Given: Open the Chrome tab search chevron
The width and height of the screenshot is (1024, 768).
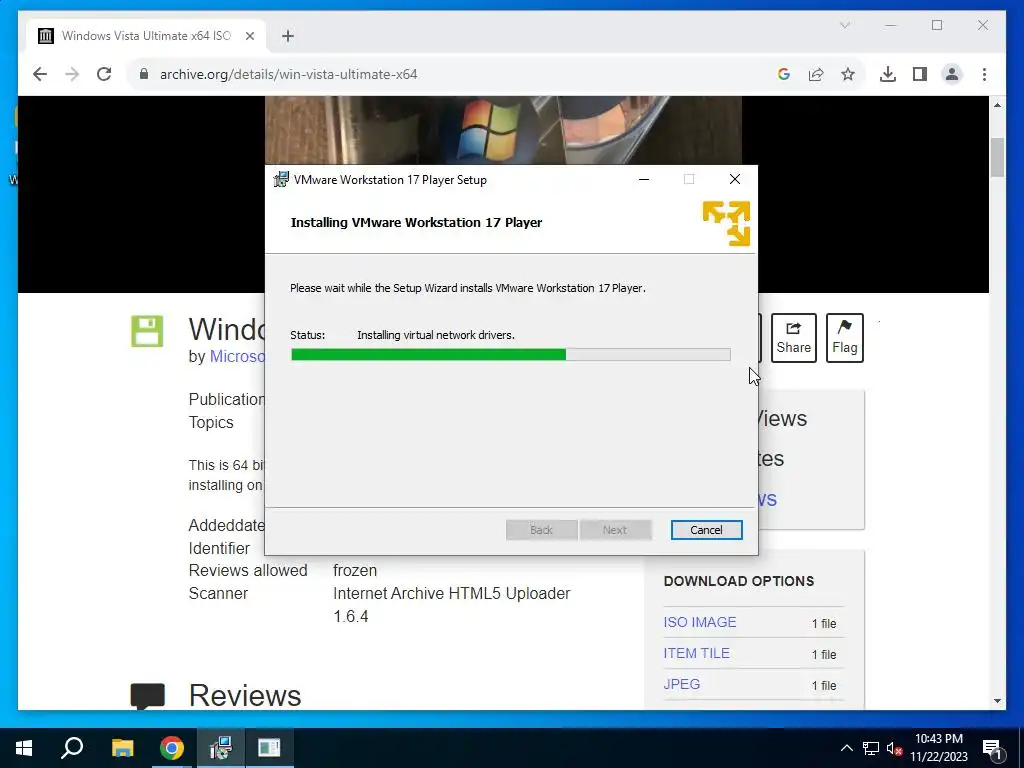Looking at the screenshot, I should 844,25.
